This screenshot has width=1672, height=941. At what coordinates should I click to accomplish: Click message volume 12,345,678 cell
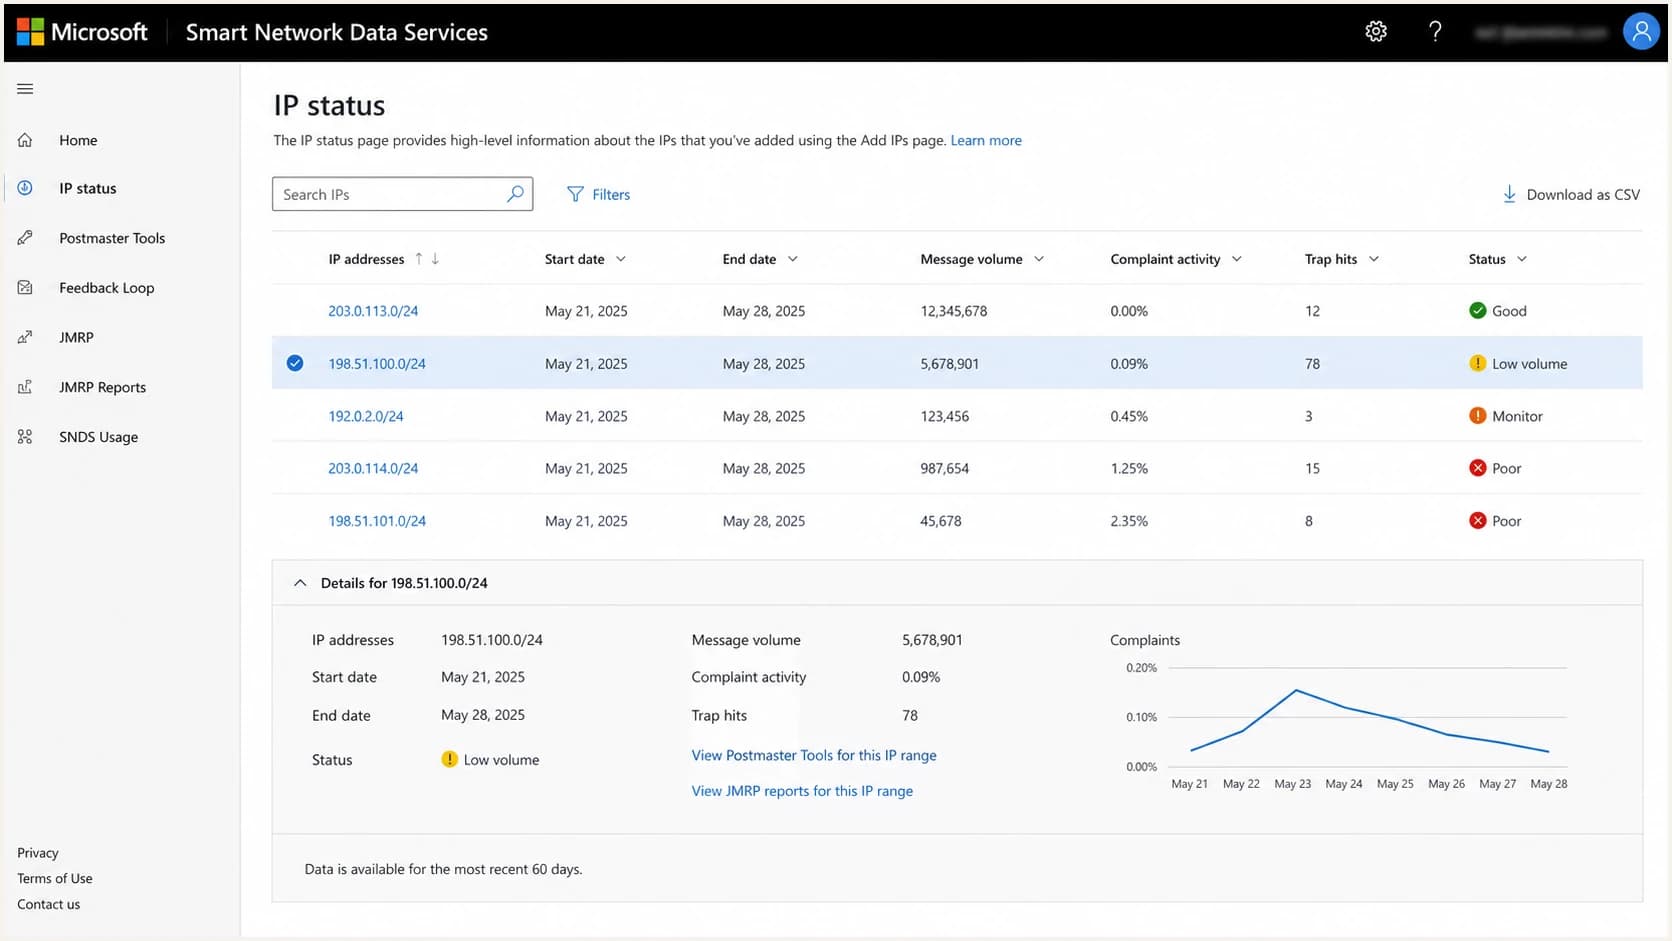[954, 311]
